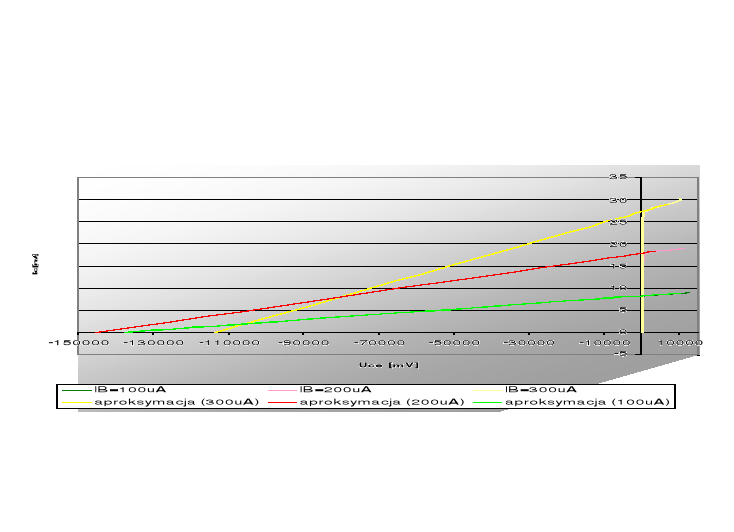Click the green curve's right end
This screenshot has height=532, width=734.
(689, 292)
